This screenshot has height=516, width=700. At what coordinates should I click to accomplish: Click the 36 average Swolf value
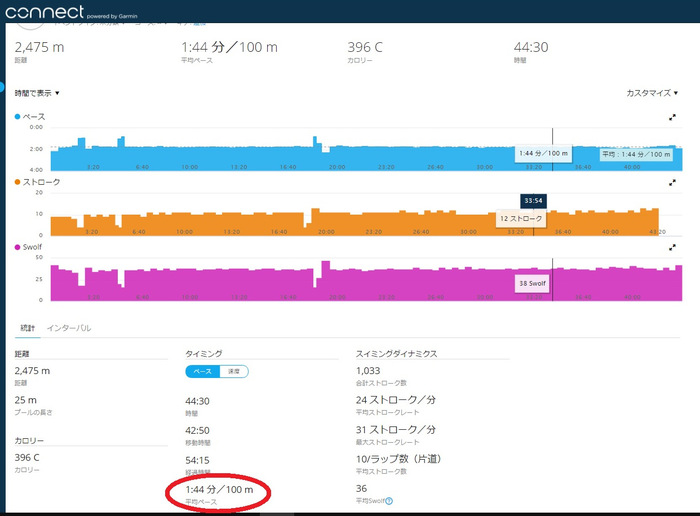click(x=361, y=489)
